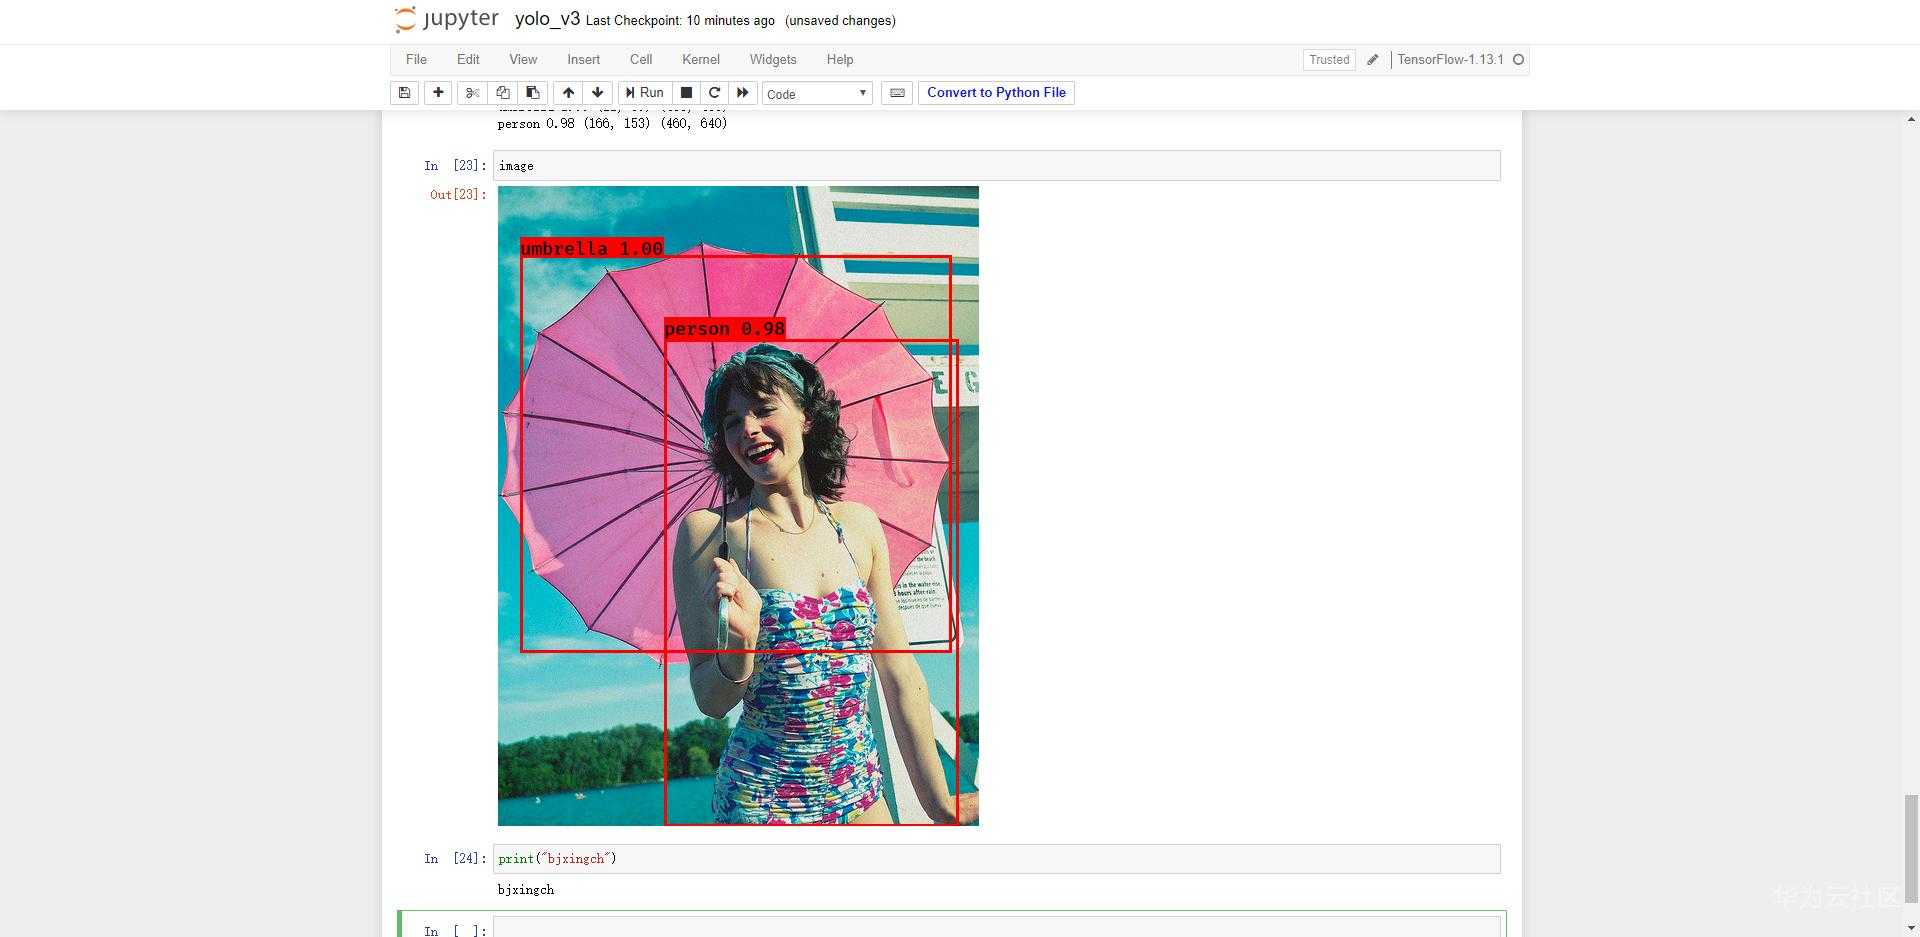1920x937 pixels.
Task: Insert a cell below with plus icon
Action: (x=438, y=93)
